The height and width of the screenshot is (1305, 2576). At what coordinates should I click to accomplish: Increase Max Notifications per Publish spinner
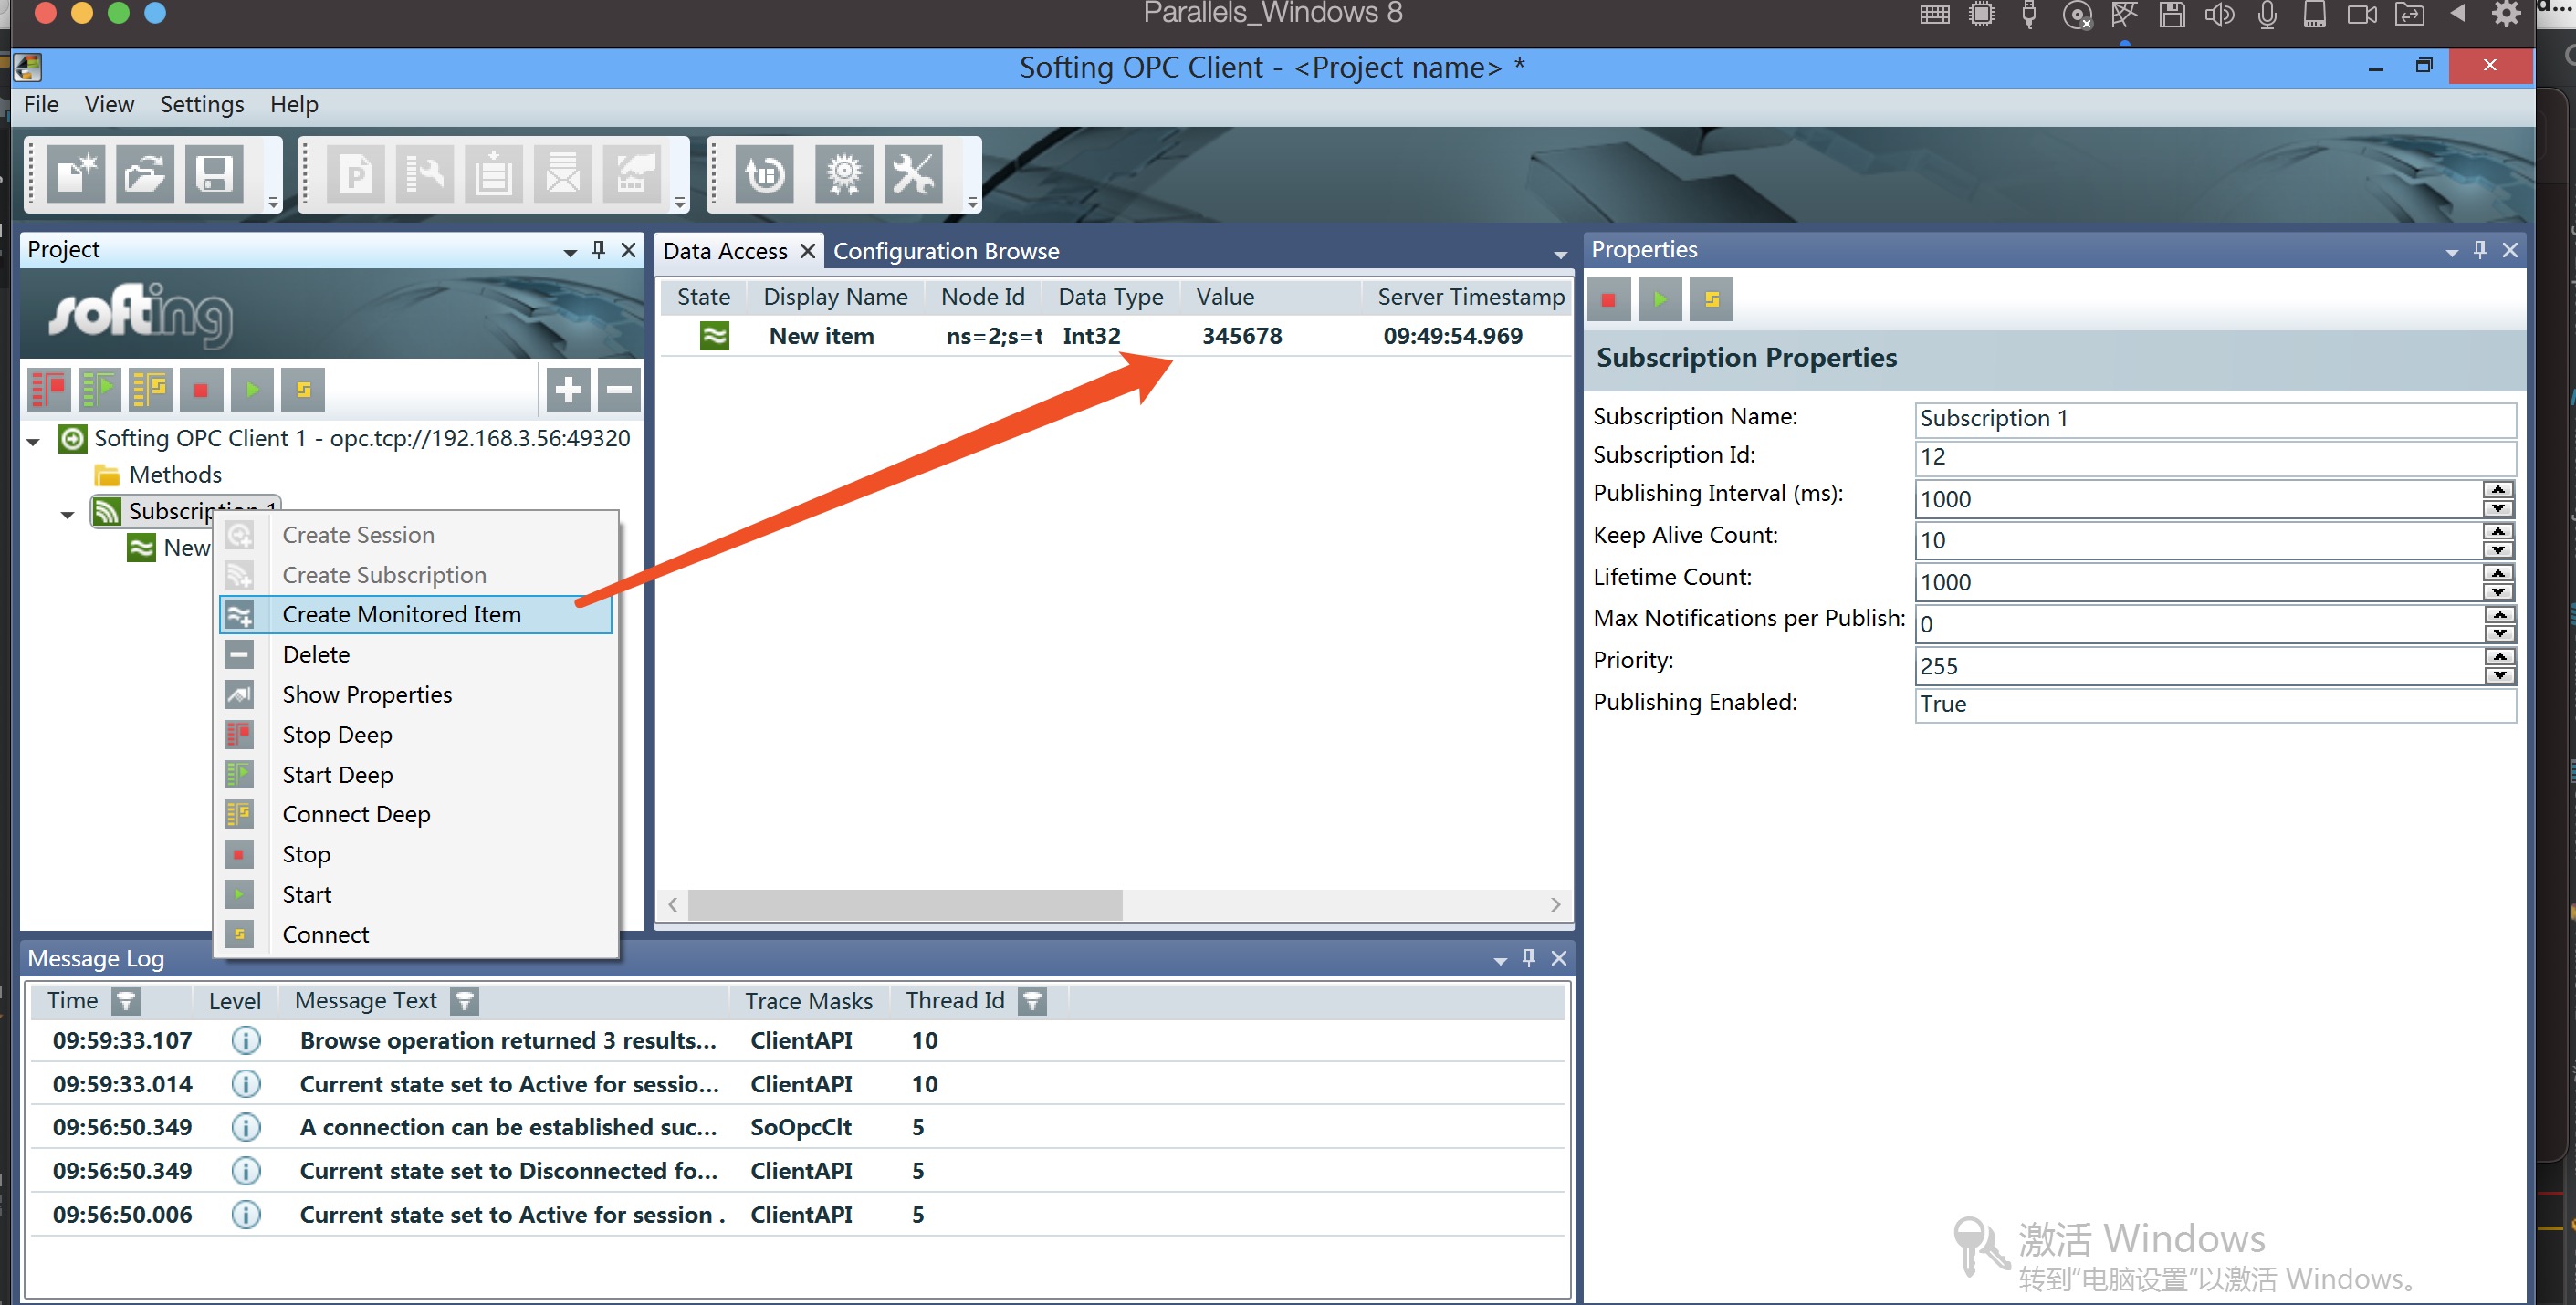2498,615
